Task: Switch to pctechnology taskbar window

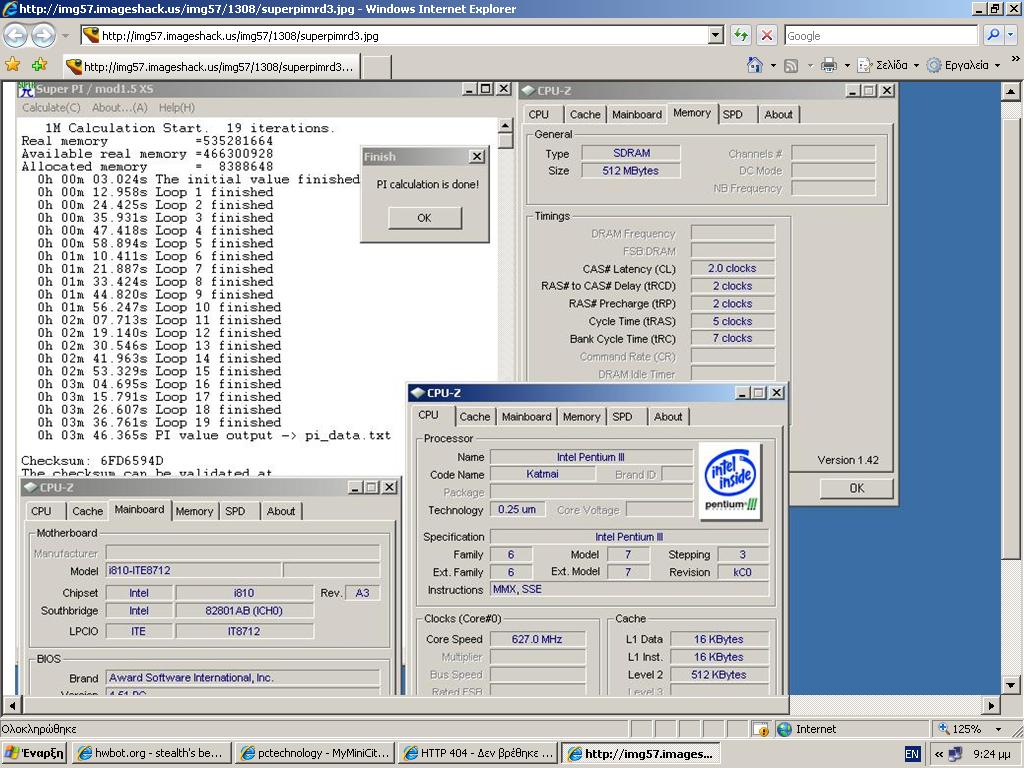Action: coord(314,753)
